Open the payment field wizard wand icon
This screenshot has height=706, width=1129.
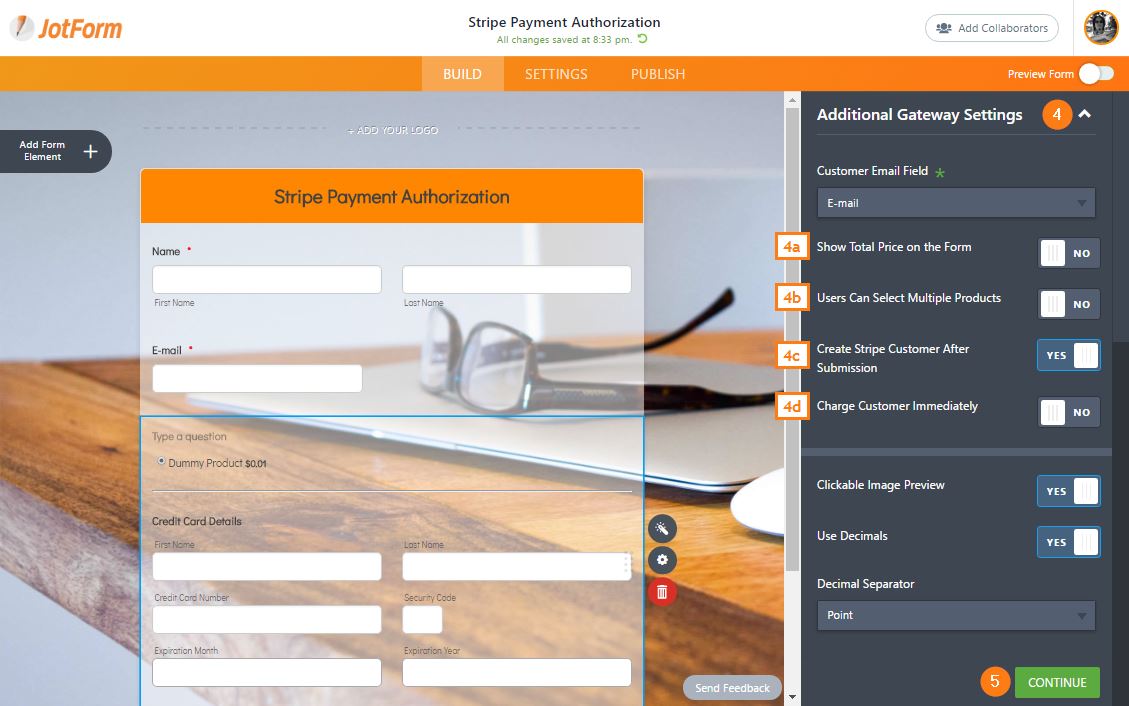(662, 529)
